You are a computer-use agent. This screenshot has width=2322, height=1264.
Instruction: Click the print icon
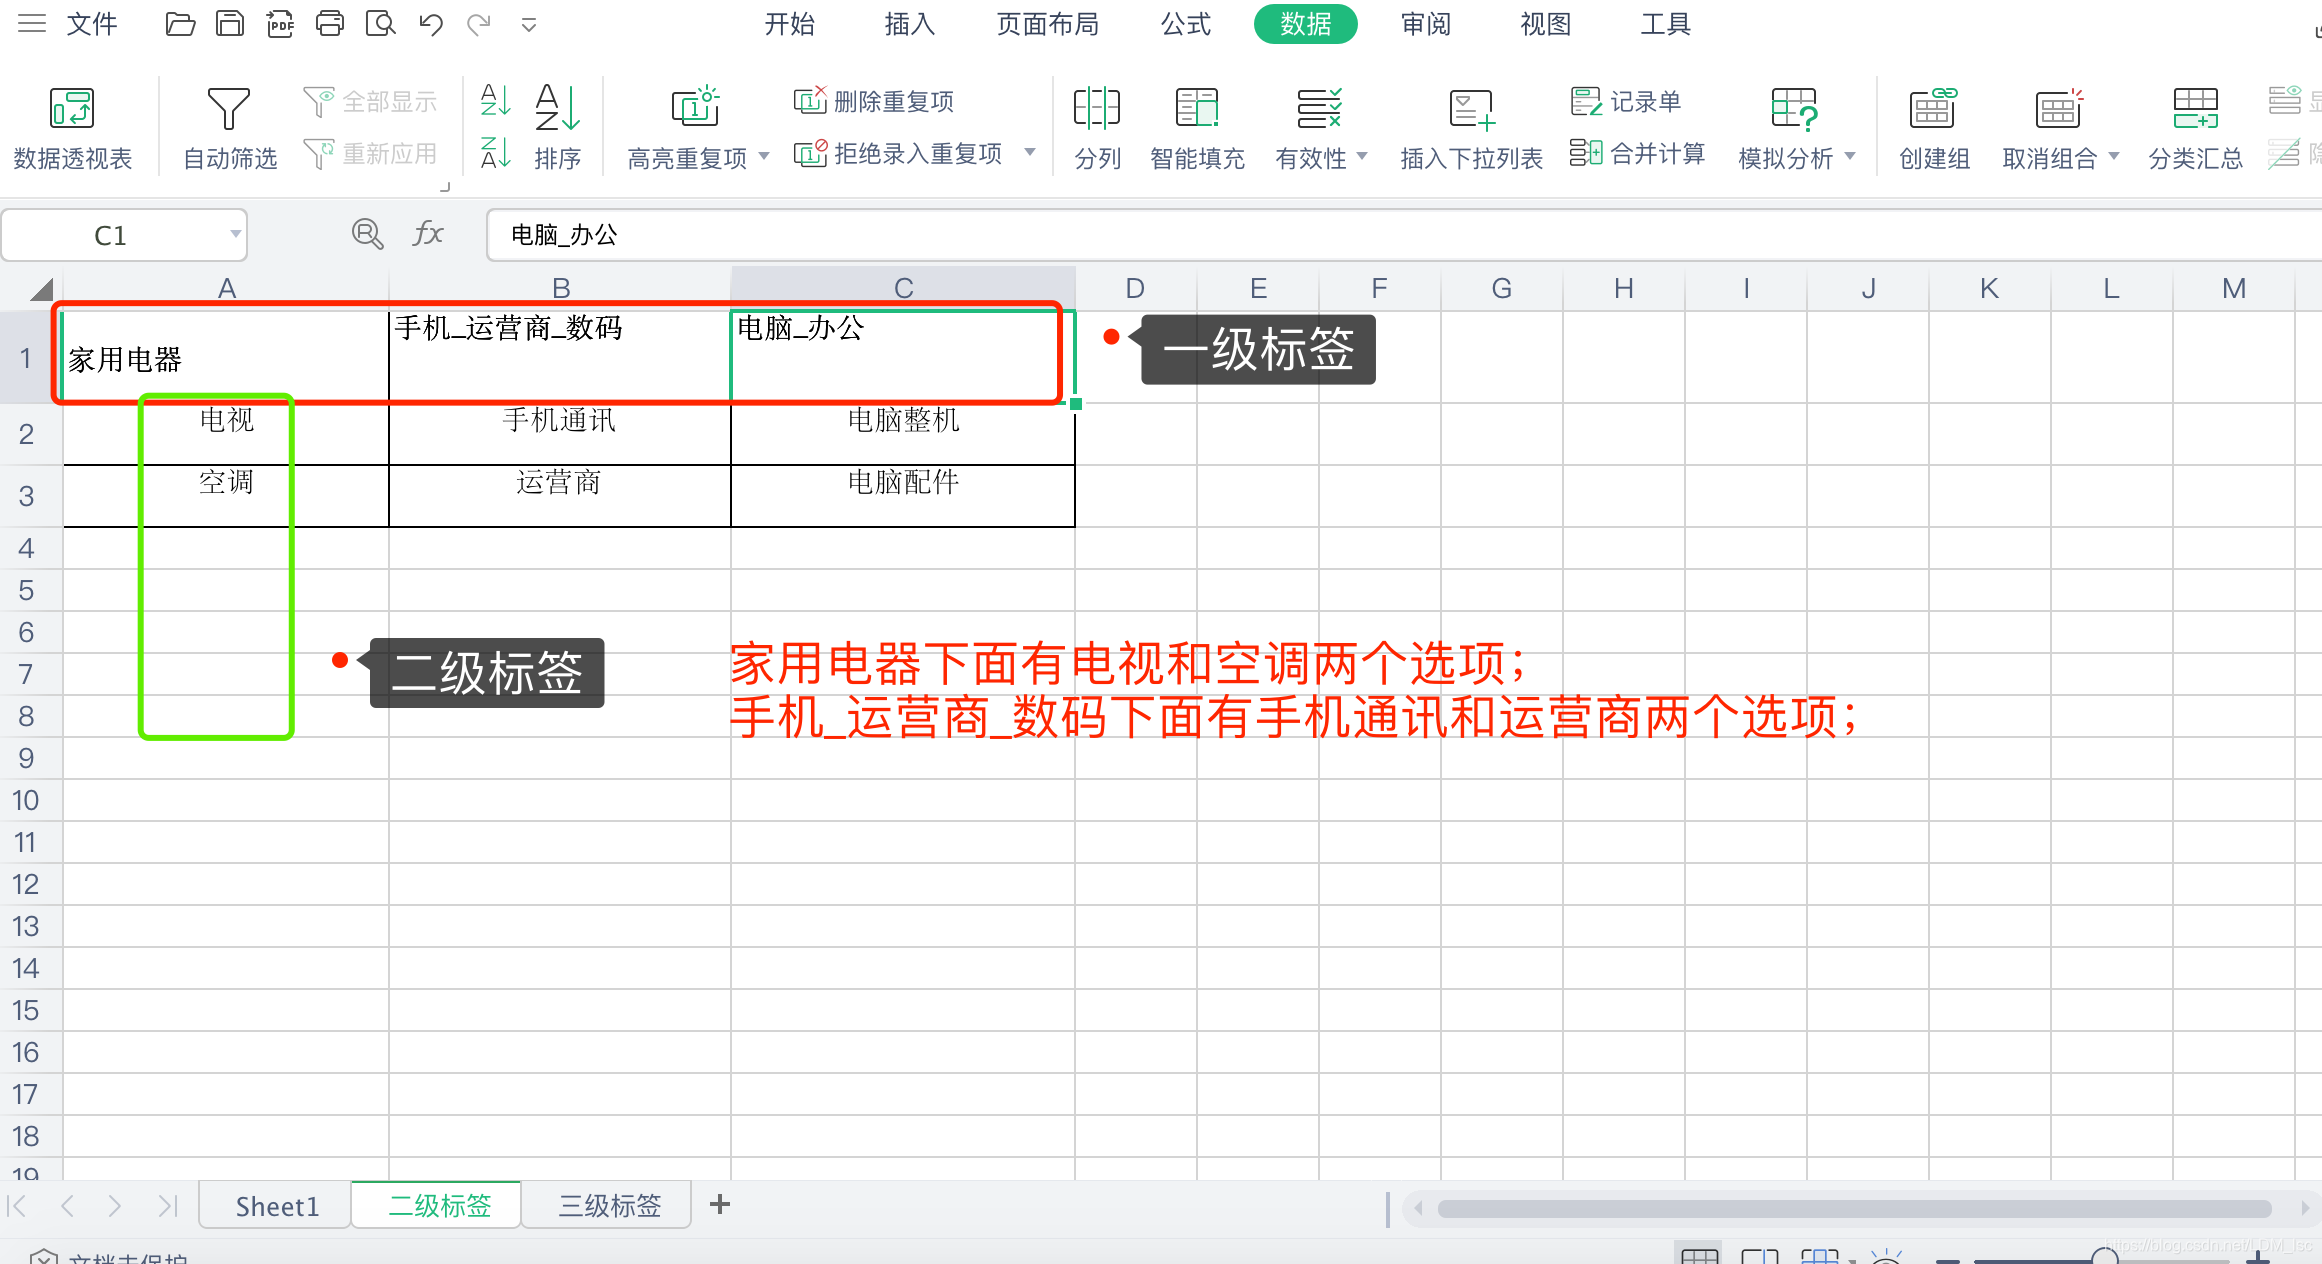(330, 23)
